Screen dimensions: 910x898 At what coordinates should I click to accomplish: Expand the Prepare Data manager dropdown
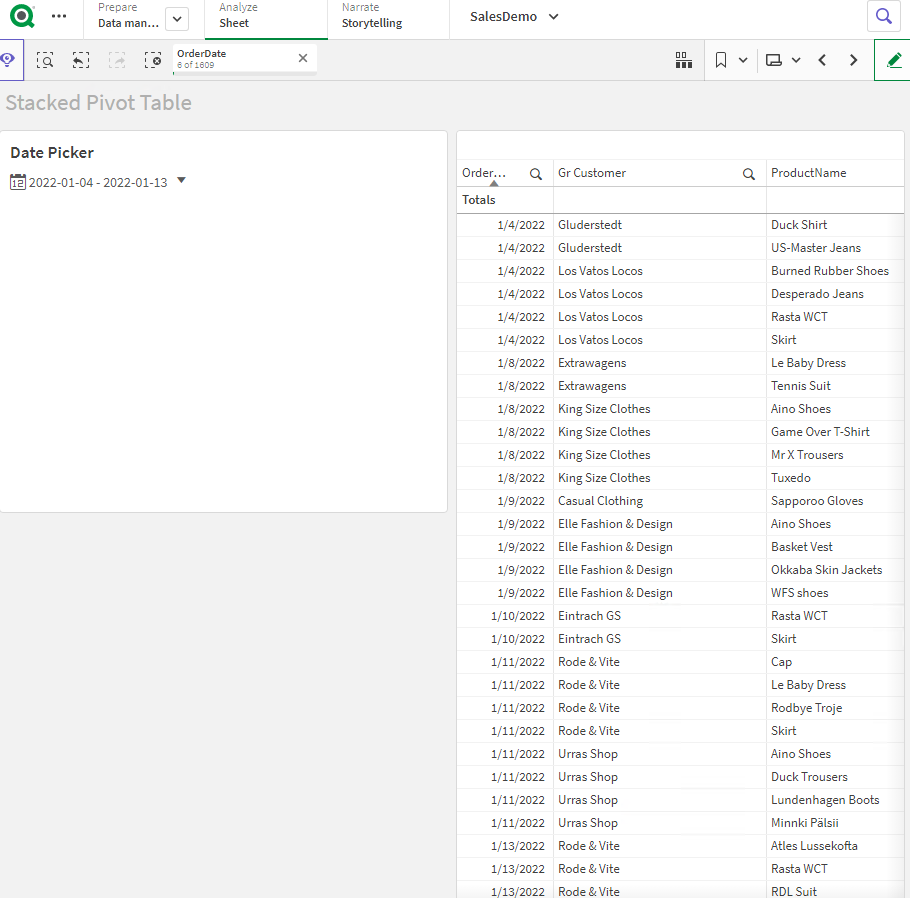tap(176, 19)
